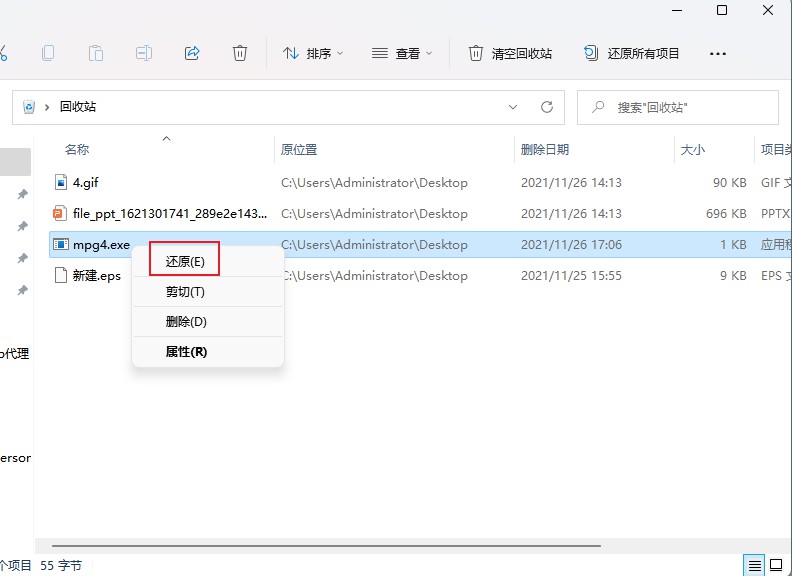Click the 696 KB size cell
The height and width of the screenshot is (576, 792).
pyautogui.click(x=726, y=214)
